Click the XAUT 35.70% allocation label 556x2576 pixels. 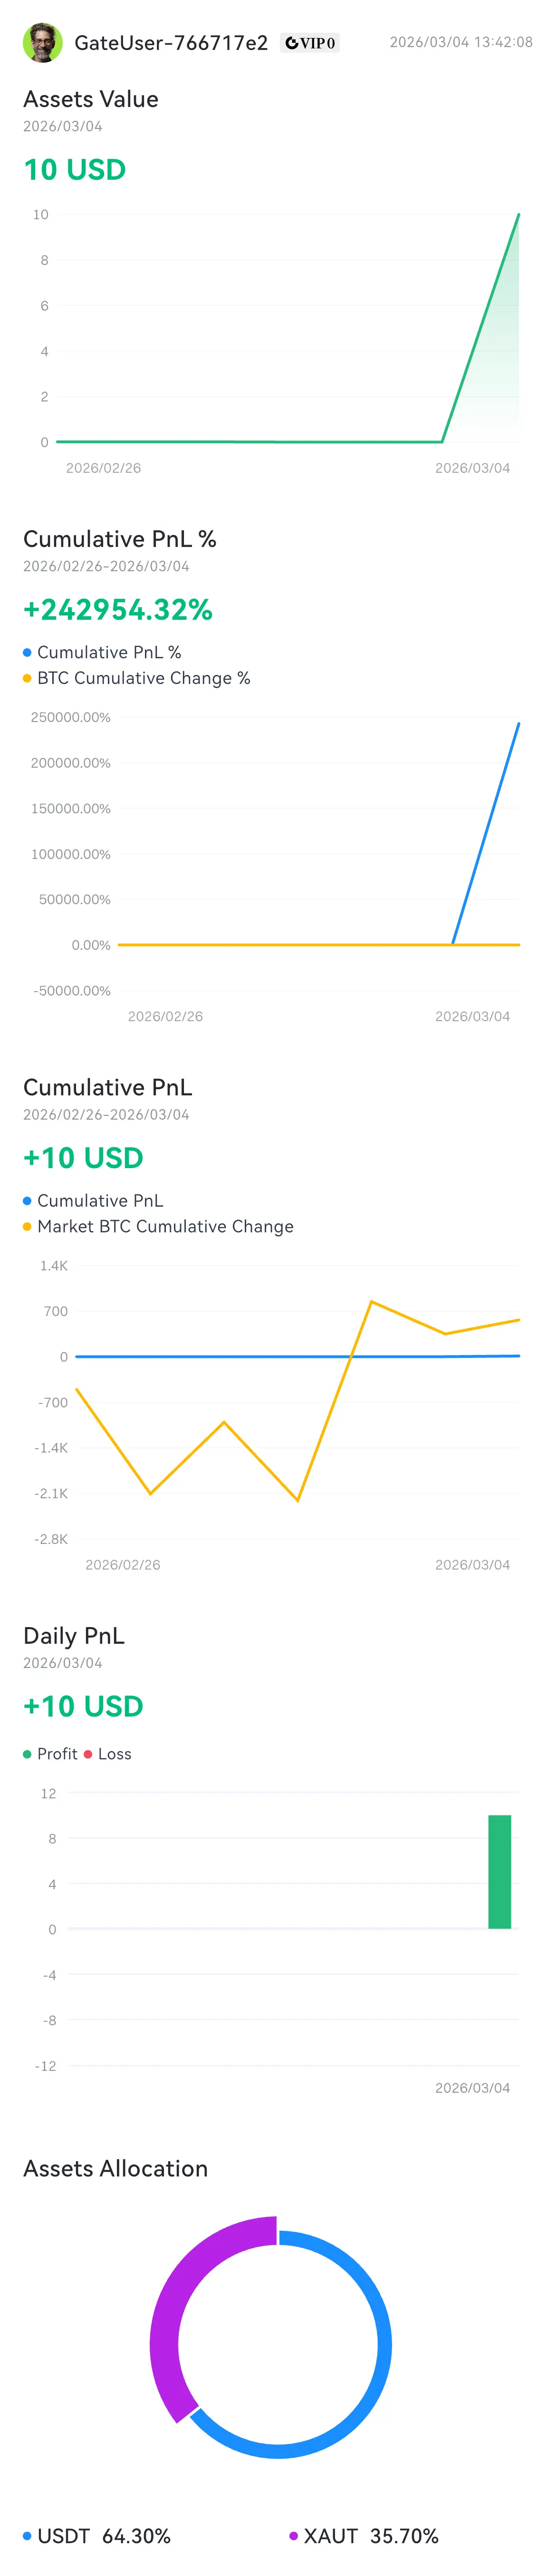point(371,2536)
